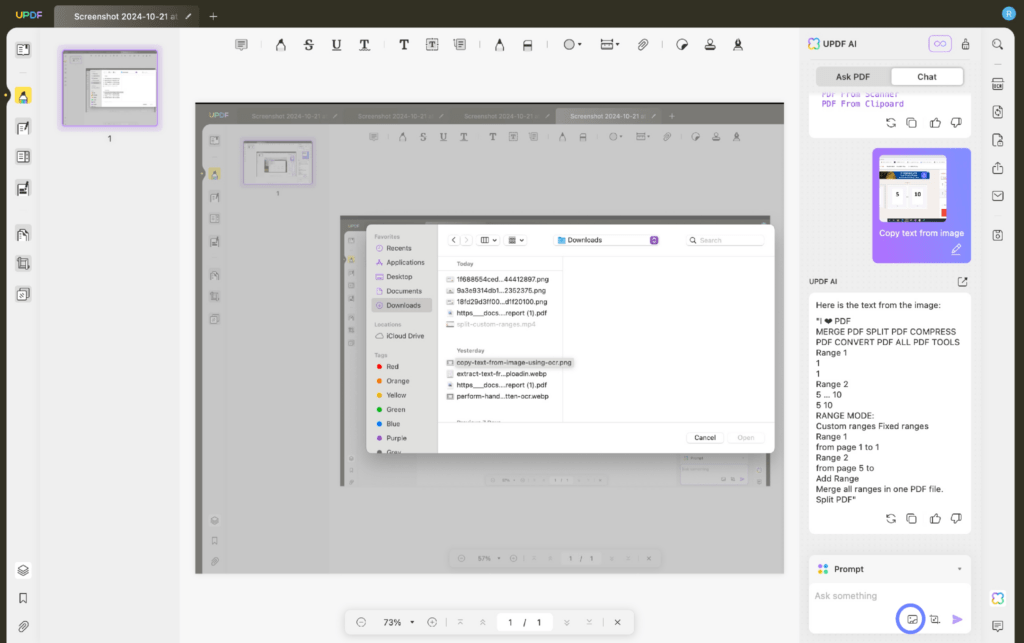
Task: Click the search icon in top right
Action: click(997, 44)
